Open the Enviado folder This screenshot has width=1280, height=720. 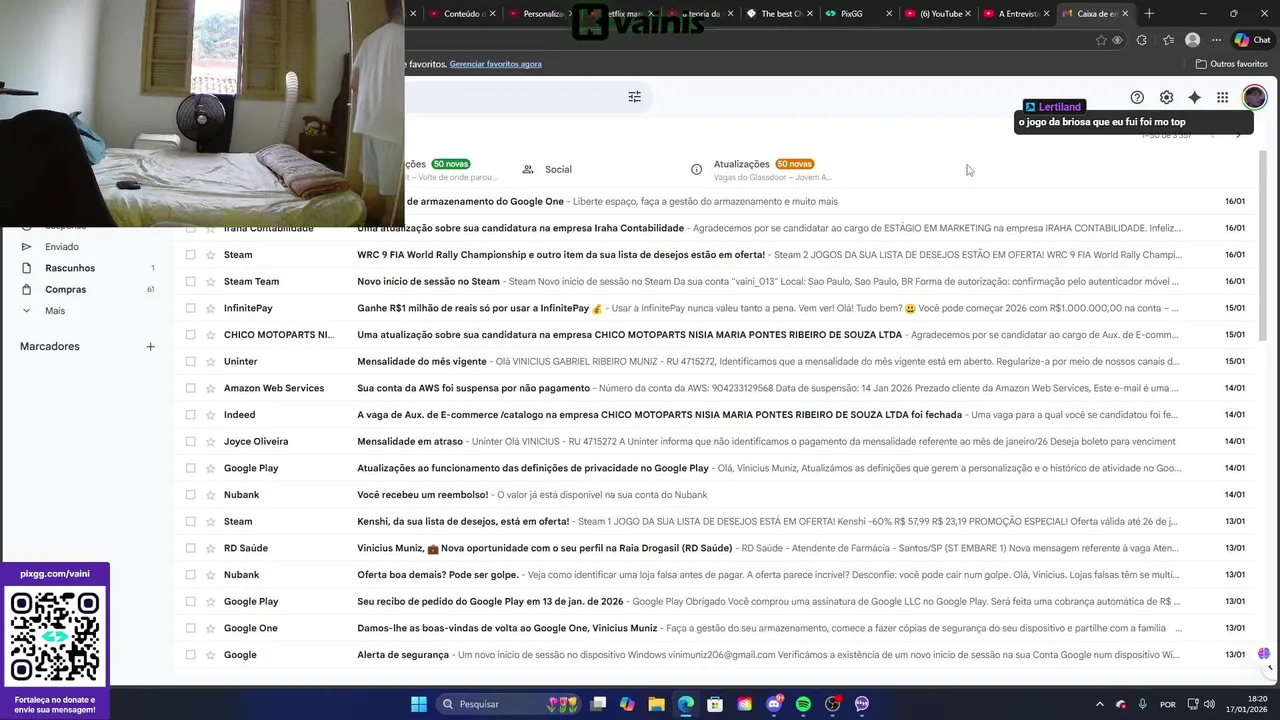tap(62, 247)
